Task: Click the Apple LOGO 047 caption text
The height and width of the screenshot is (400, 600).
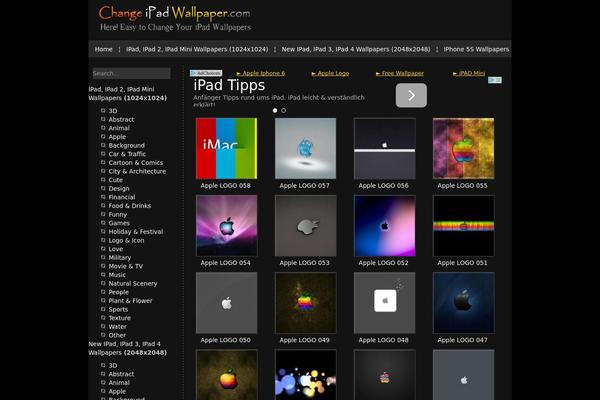Action: [463, 340]
